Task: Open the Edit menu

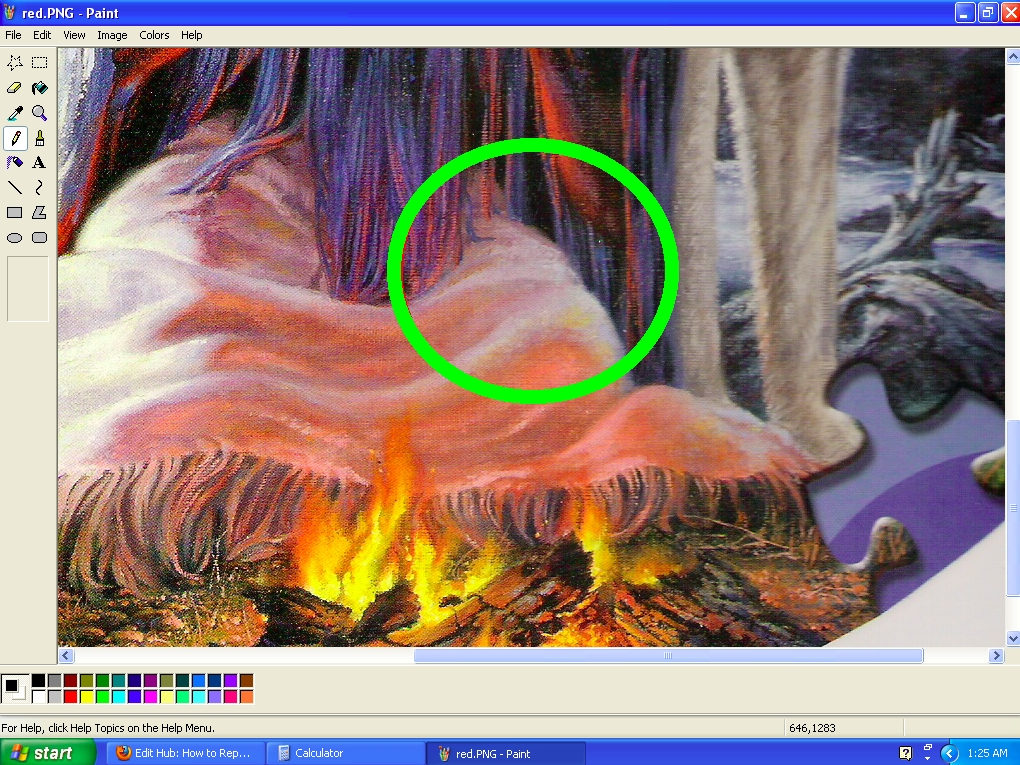Action: point(42,35)
